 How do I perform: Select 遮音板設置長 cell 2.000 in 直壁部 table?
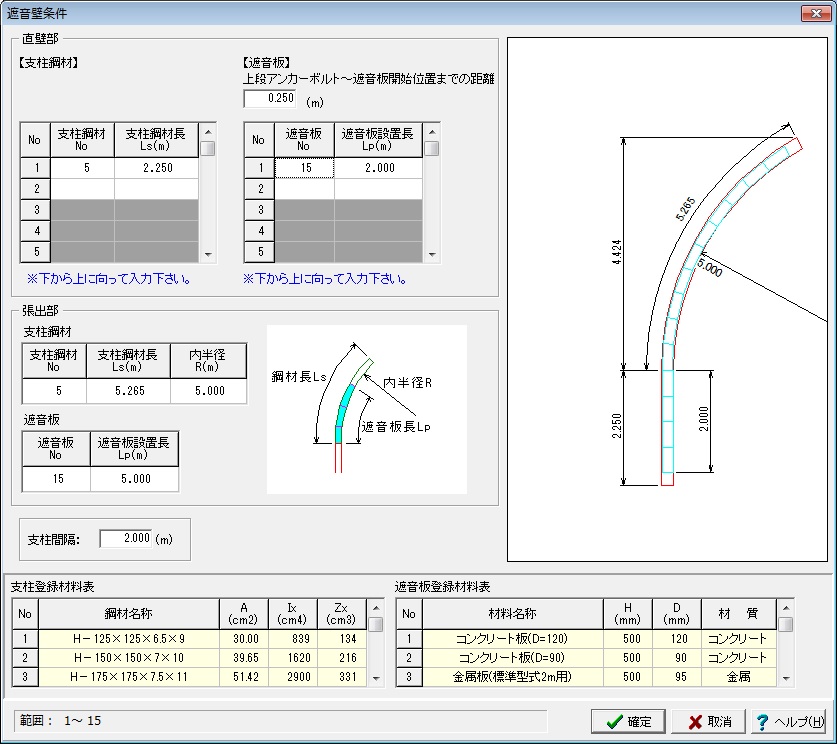click(x=378, y=168)
